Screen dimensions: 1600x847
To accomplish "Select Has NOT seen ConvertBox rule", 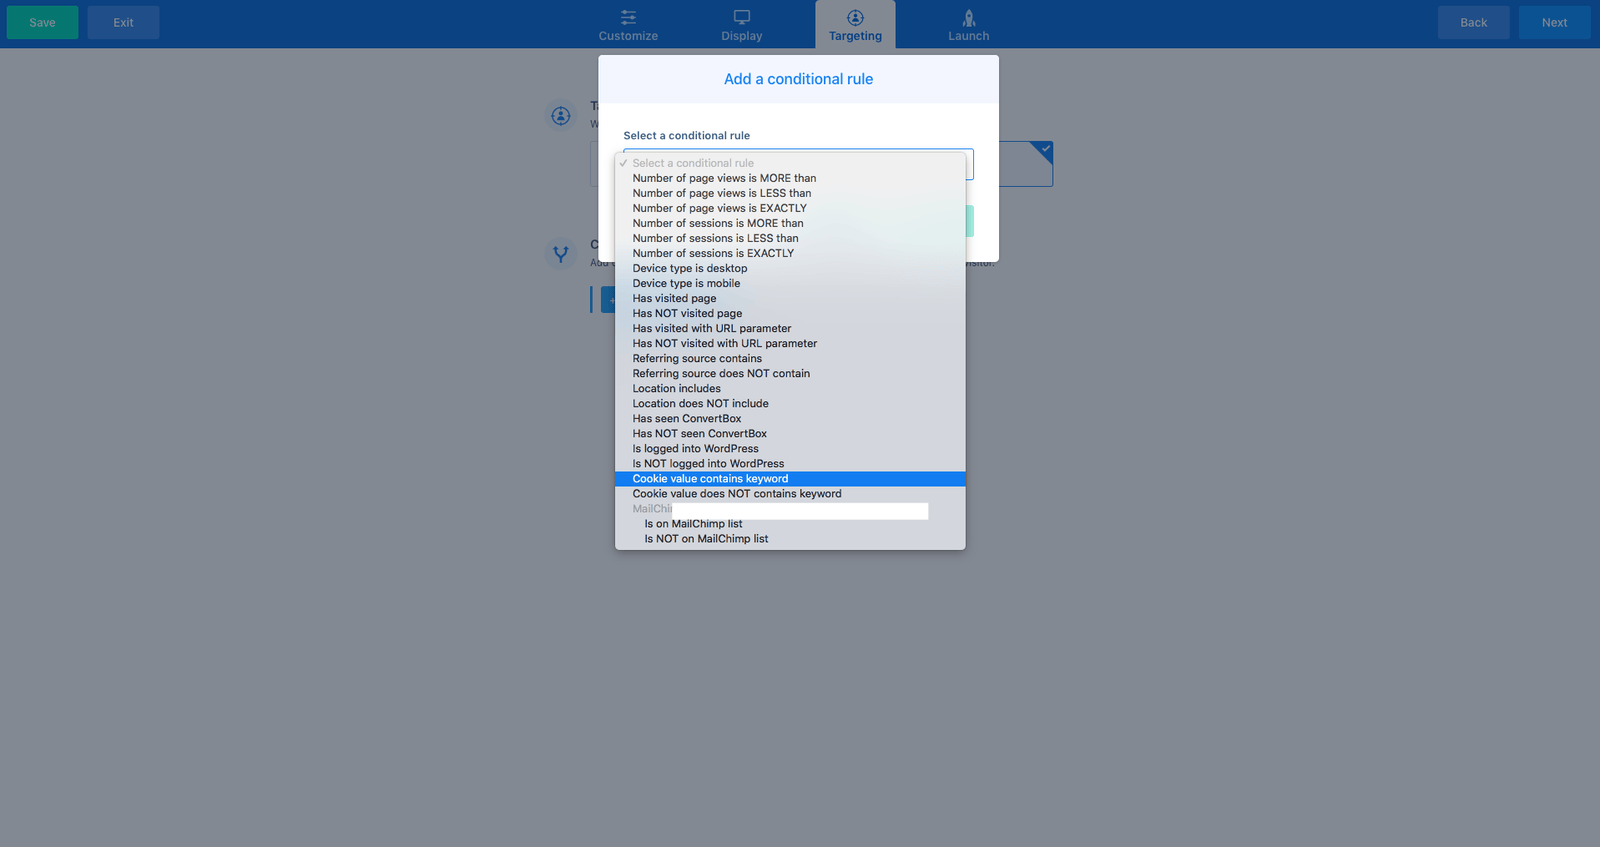I will click(790, 433).
